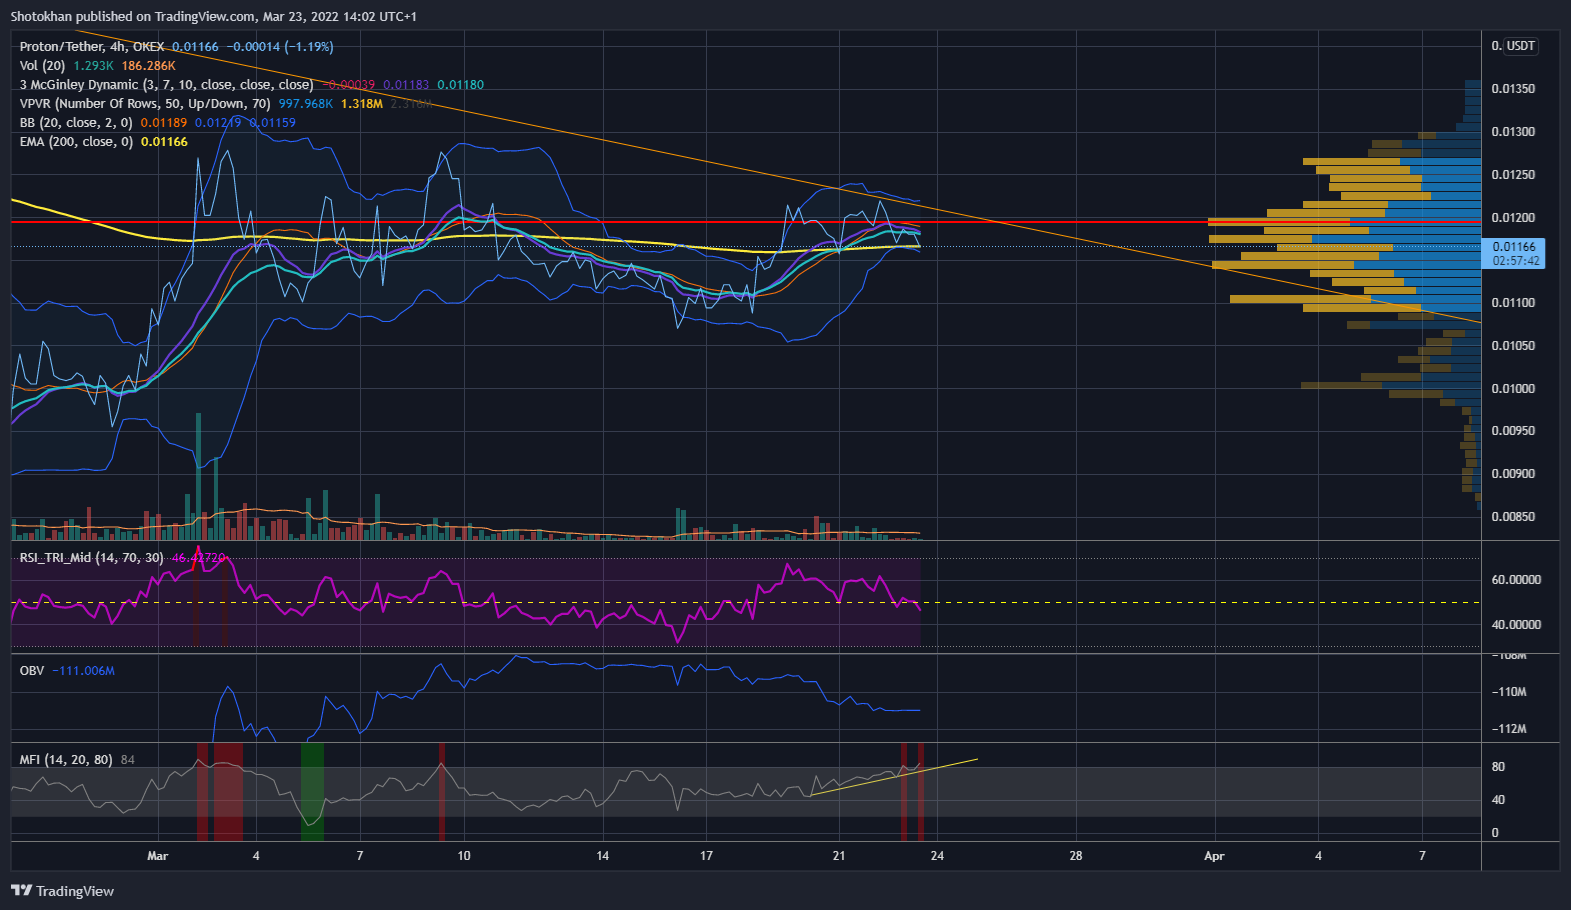
Task: Click the OBV value −111.006M
Action: click(83, 671)
